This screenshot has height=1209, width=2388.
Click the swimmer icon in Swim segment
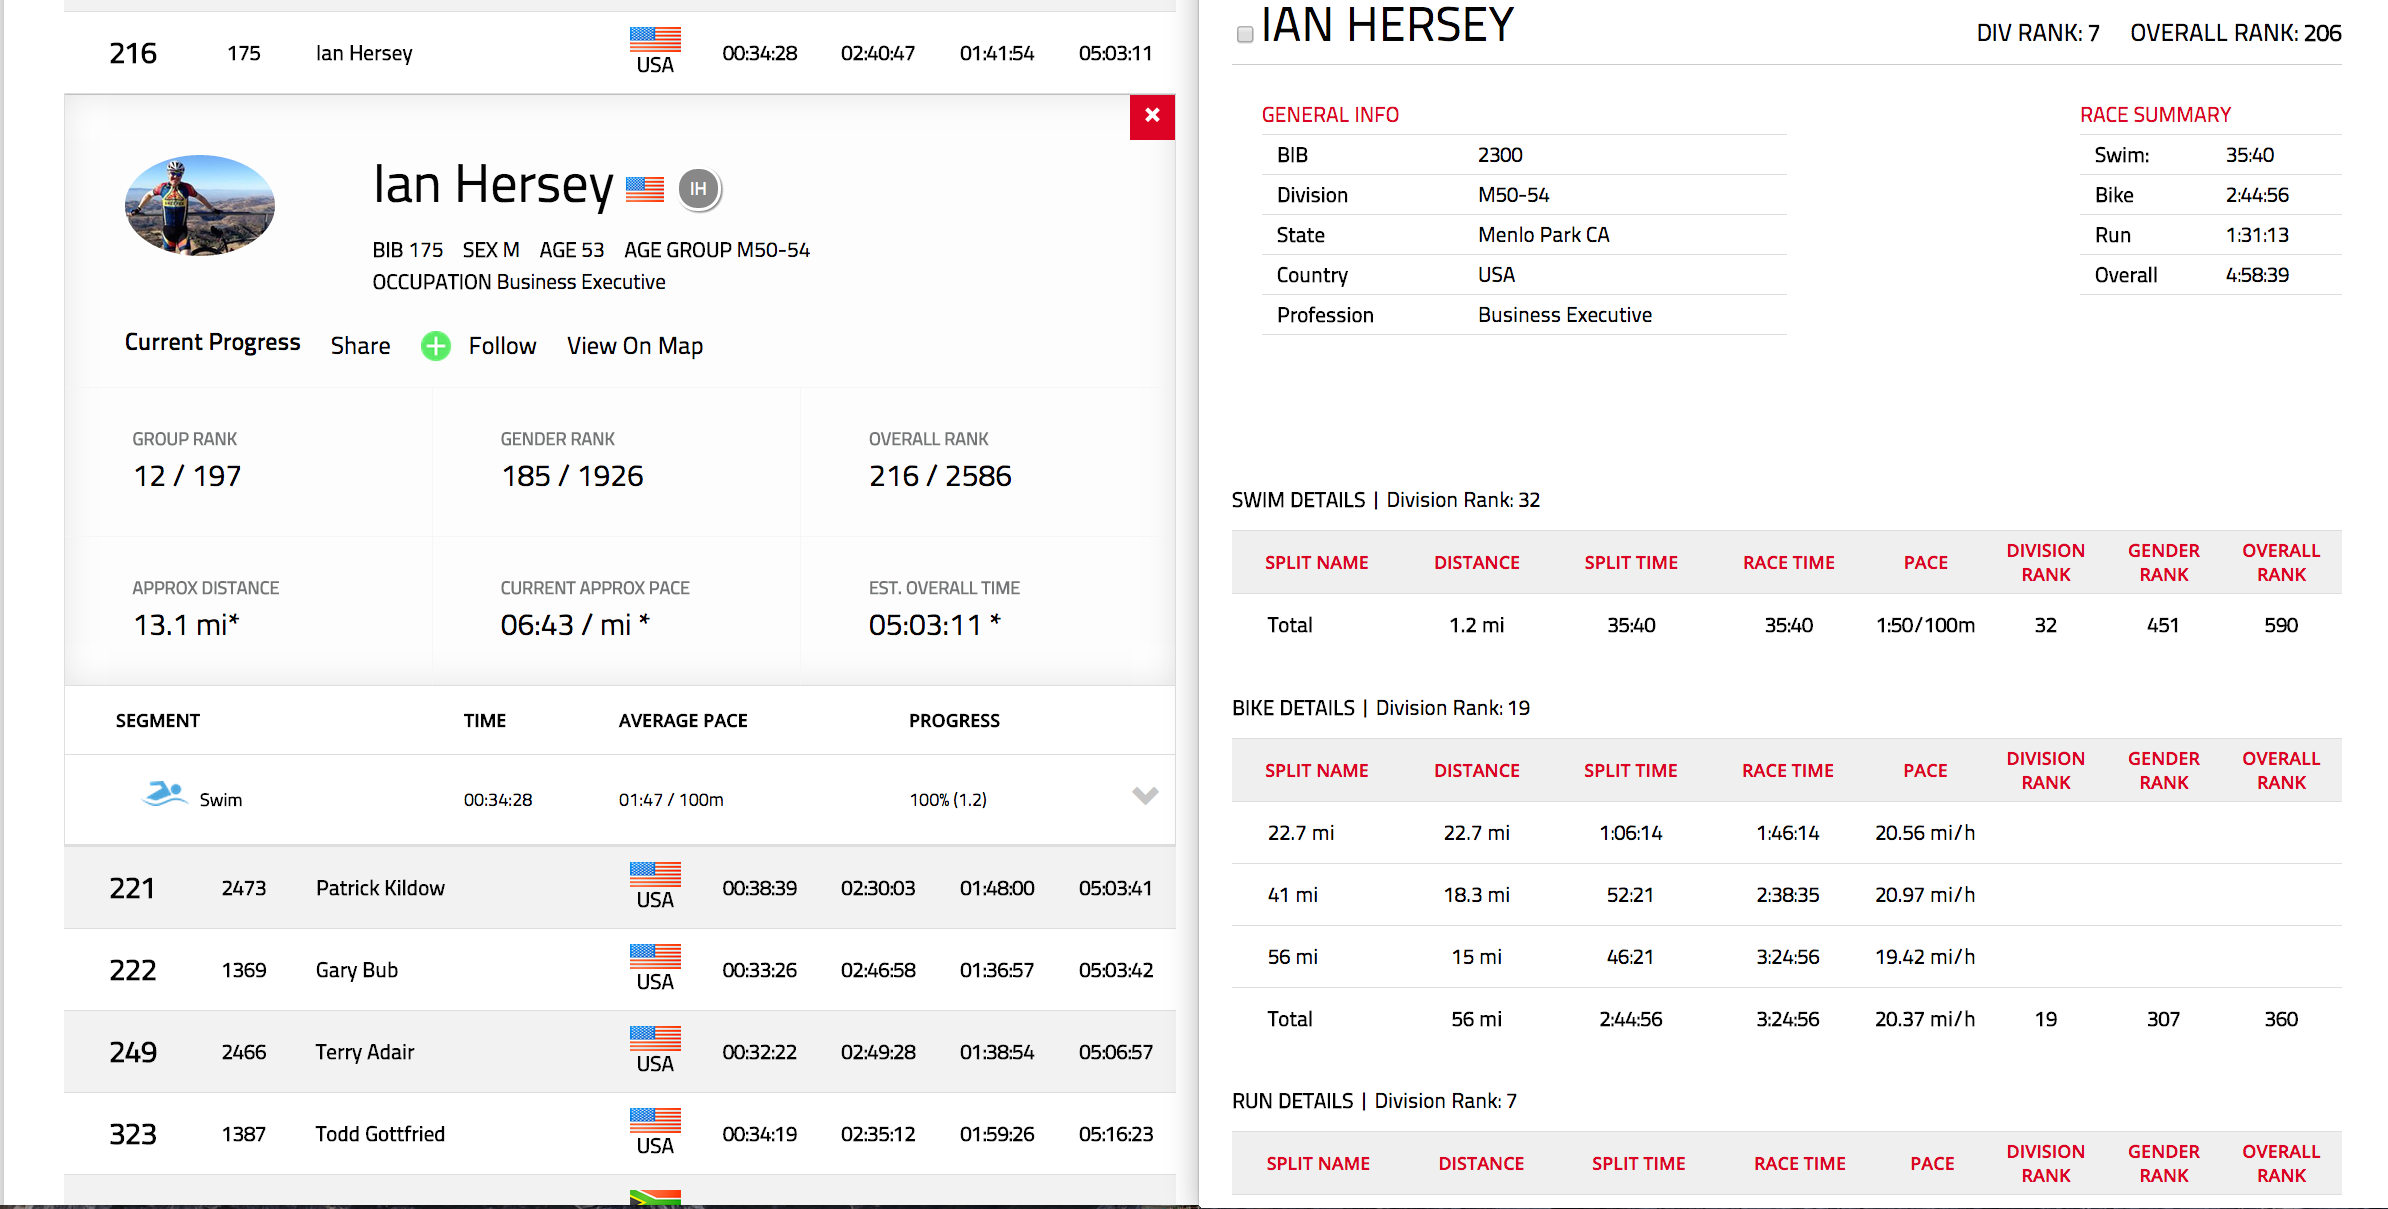pyautogui.click(x=164, y=795)
